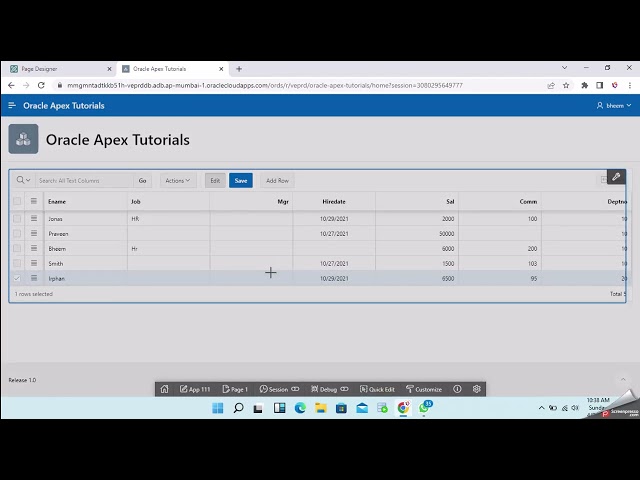Open App 111 in developer toolbar
This screenshot has width=640, height=480.
click(x=195, y=389)
